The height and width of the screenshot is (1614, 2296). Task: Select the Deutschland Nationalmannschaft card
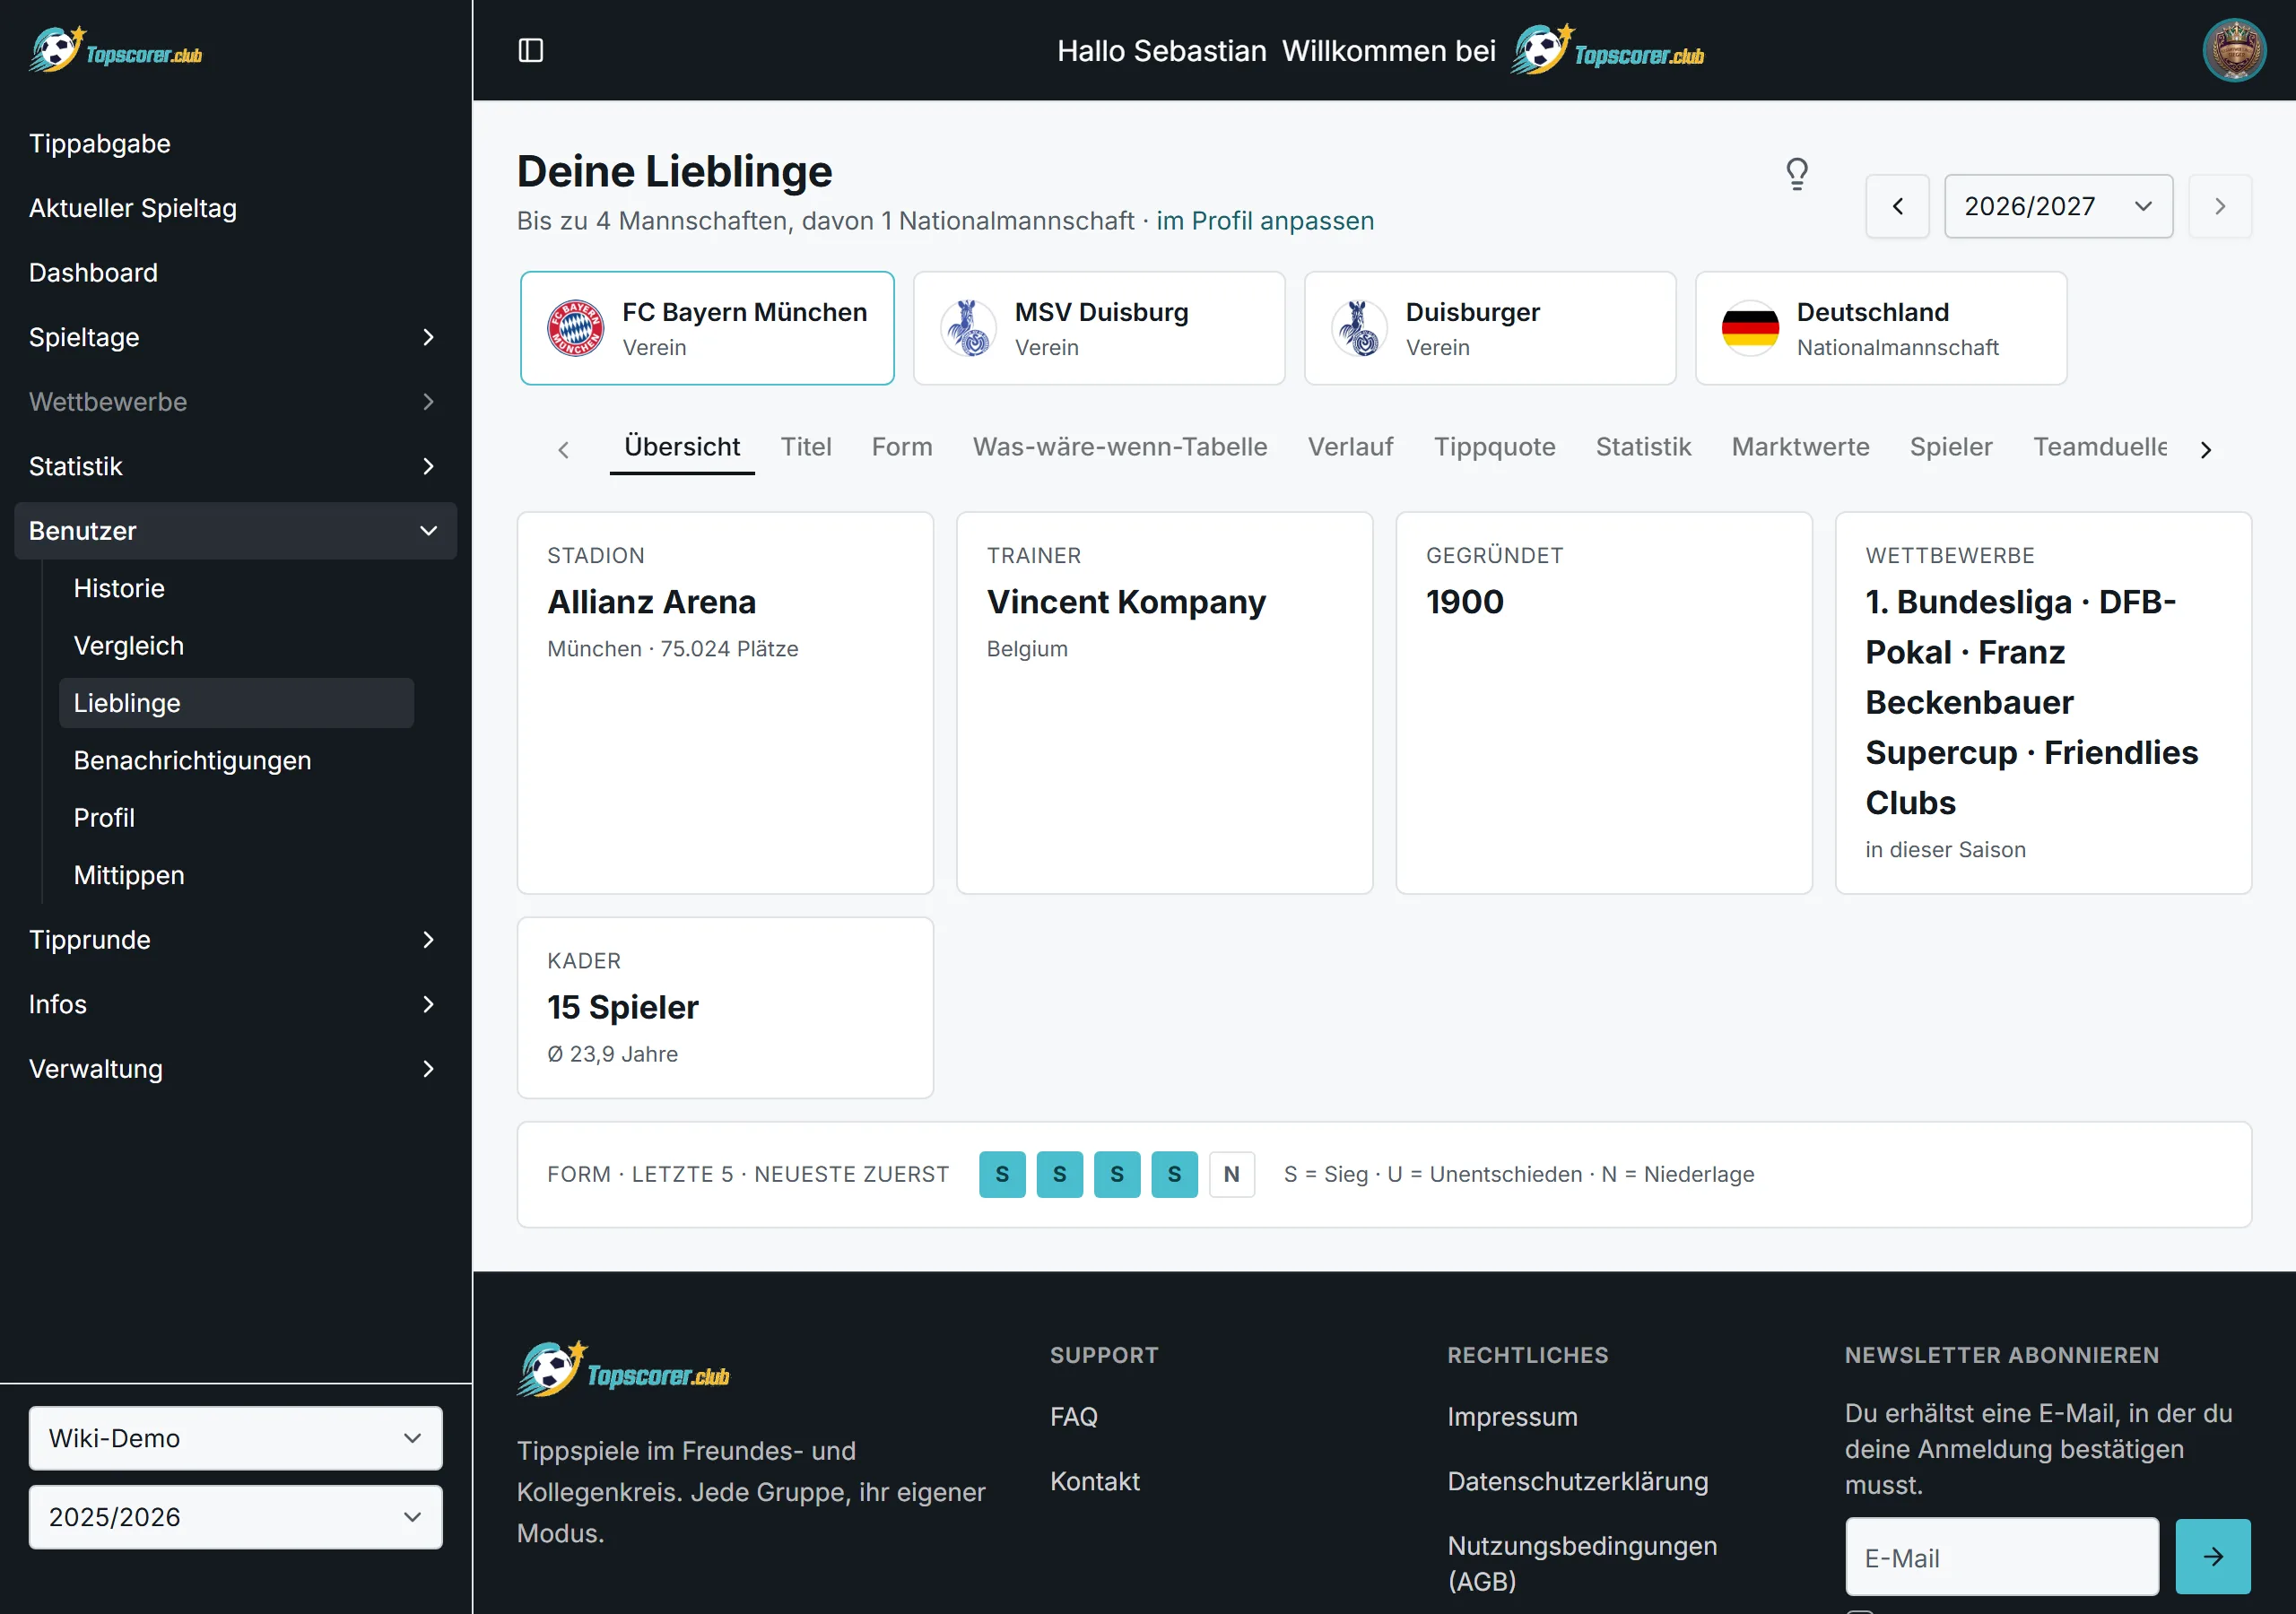pyautogui.click(x=1880, y=328)
